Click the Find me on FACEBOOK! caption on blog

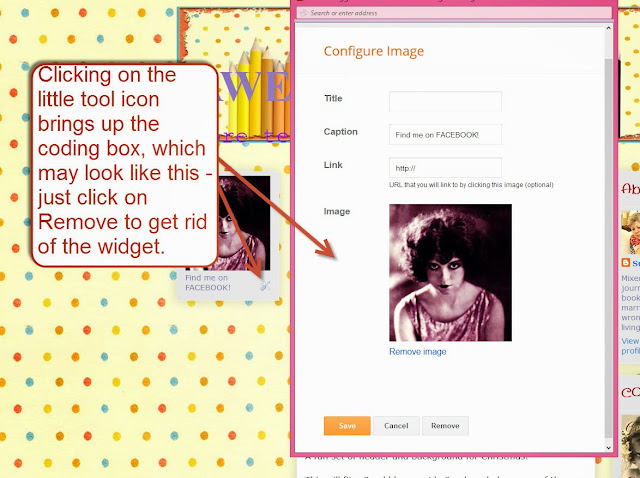coord(208,282)
